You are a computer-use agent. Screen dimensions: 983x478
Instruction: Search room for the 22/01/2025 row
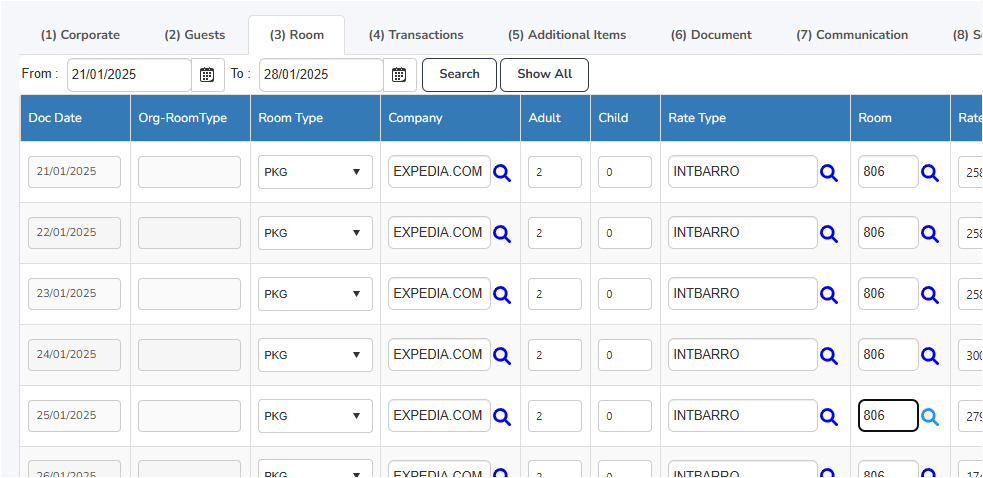pyautogui.click(x=930, y=233)
